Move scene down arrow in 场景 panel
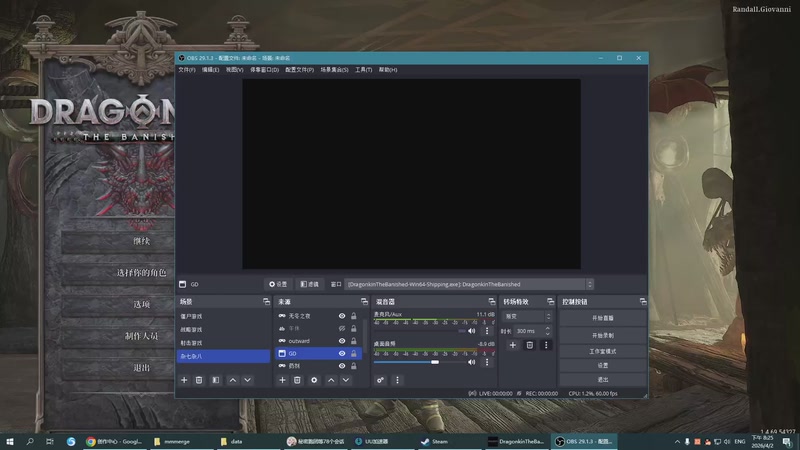Viewport: 800px width, 450px height. pos(247,380)
